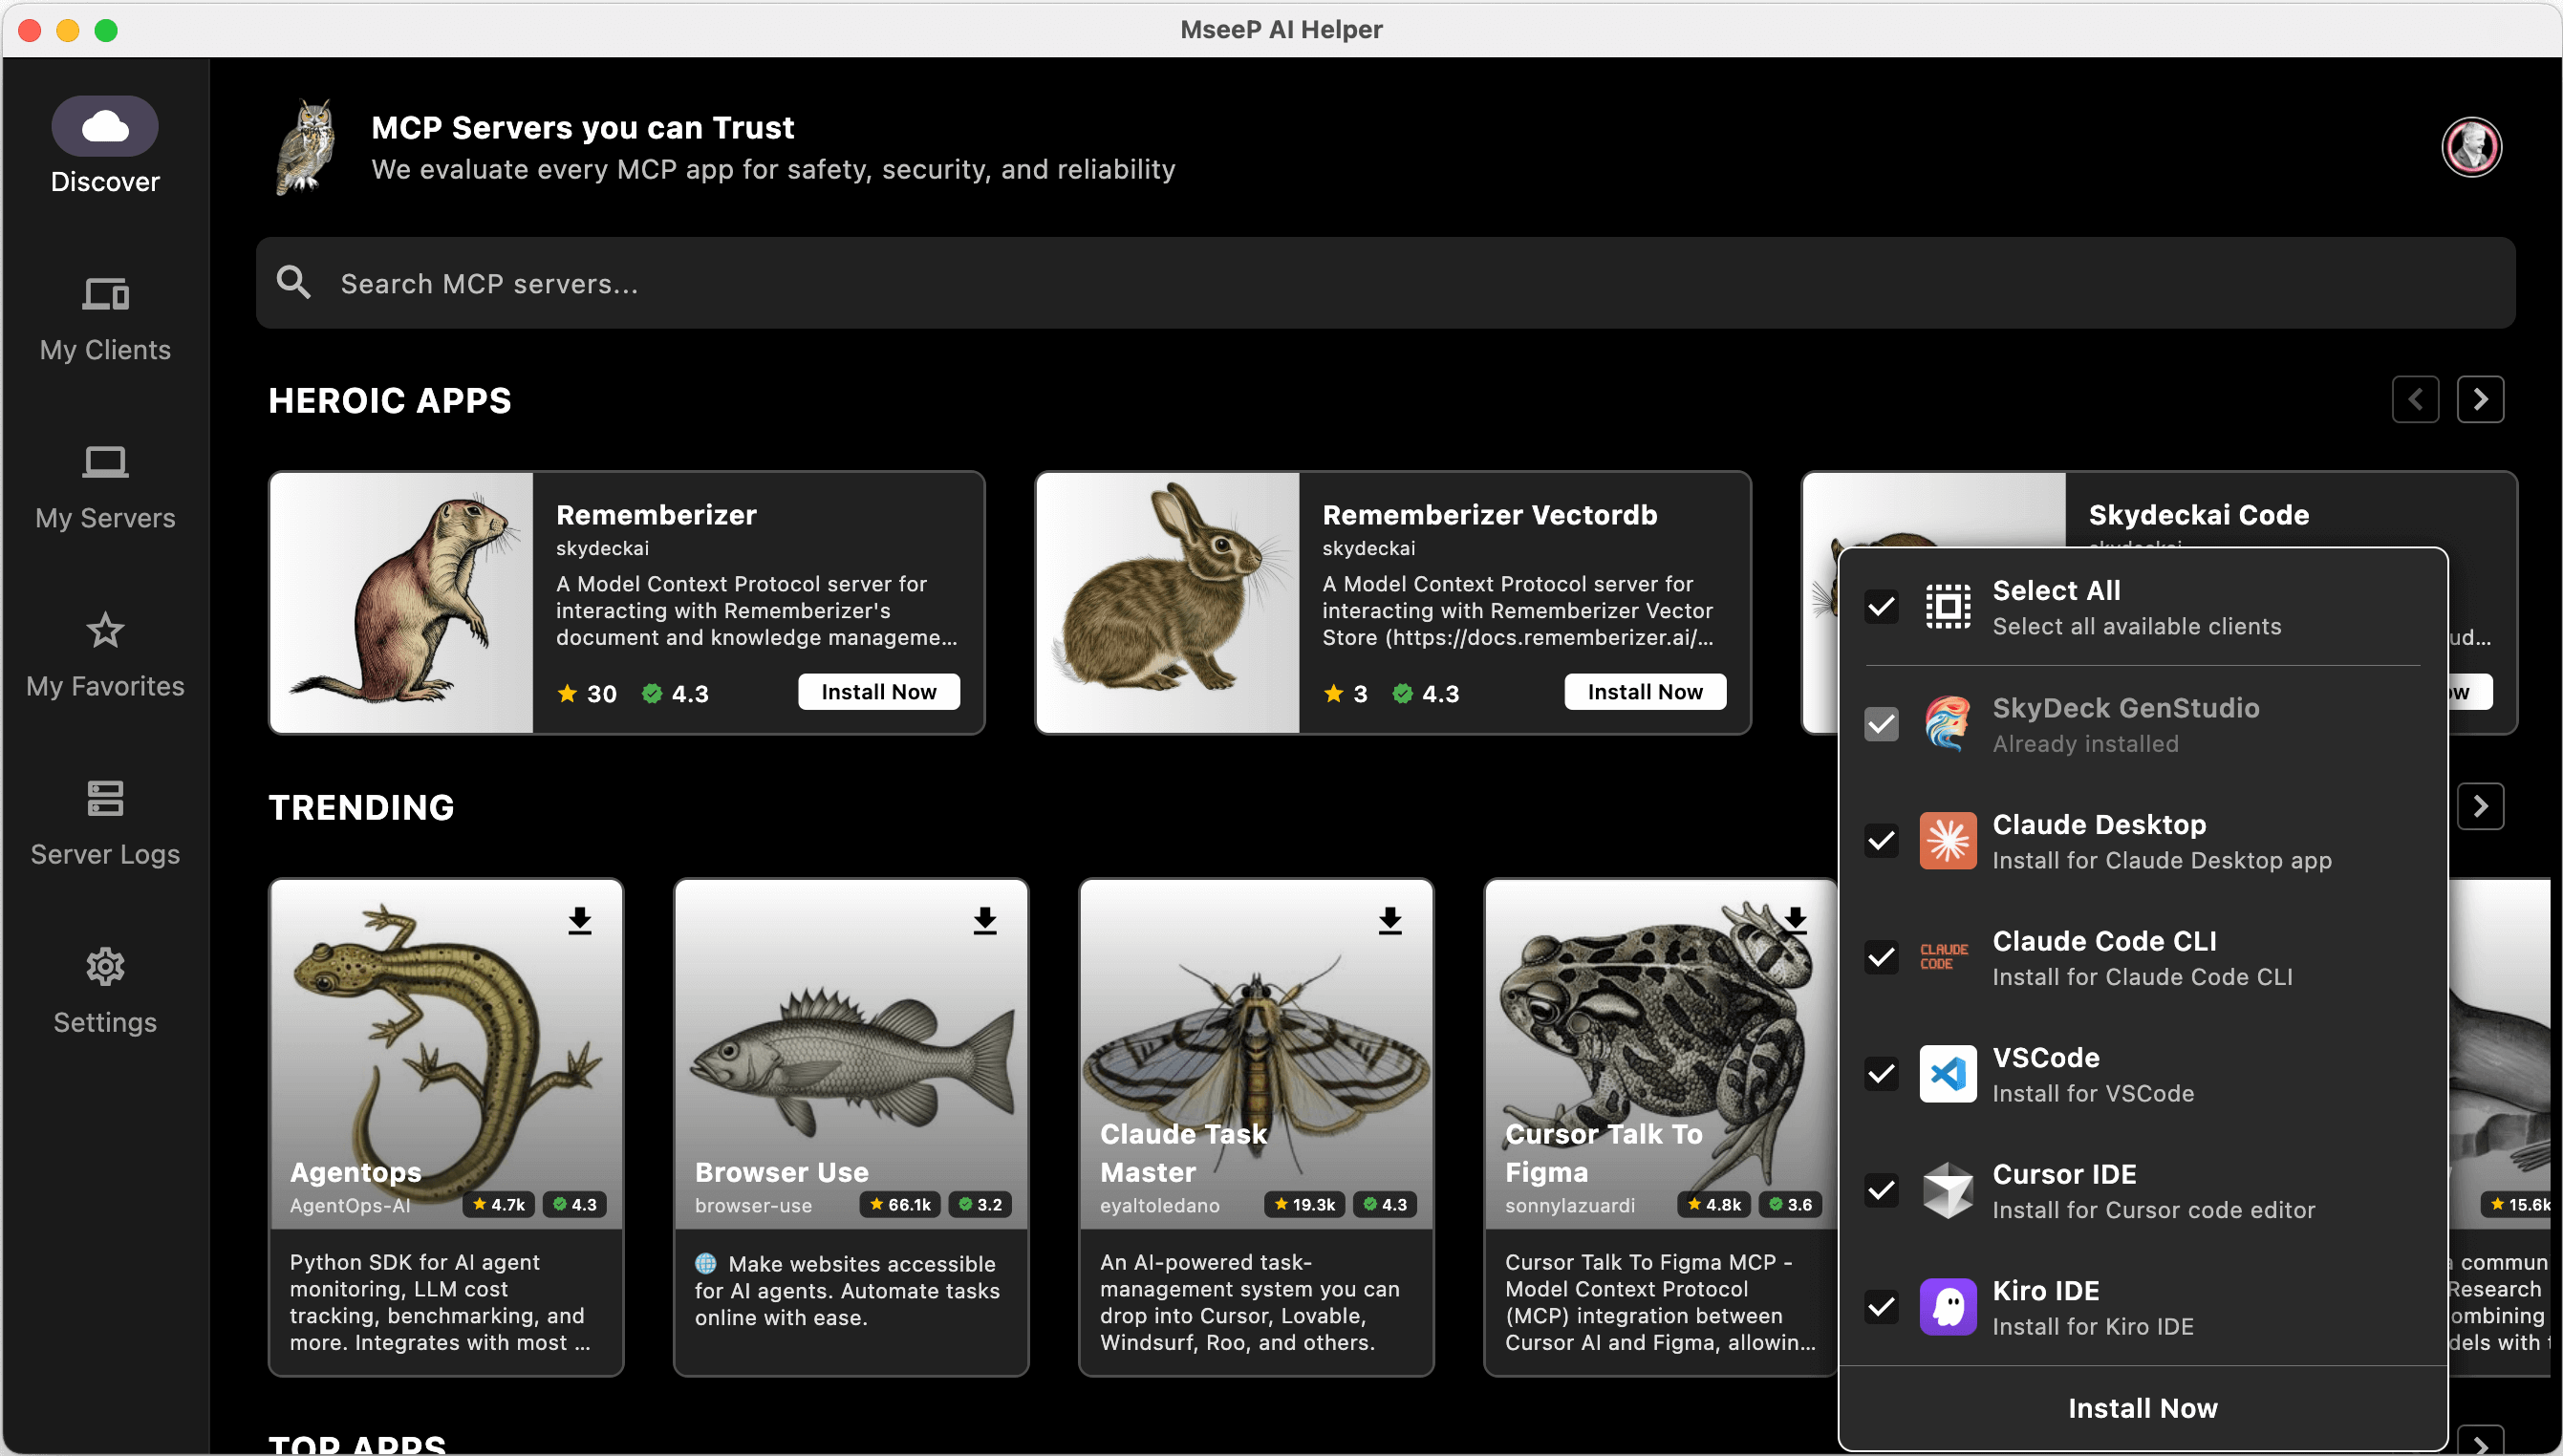Open Server Logs icon
This screenshot has width=2563, height=1456.
pos(105,799)
